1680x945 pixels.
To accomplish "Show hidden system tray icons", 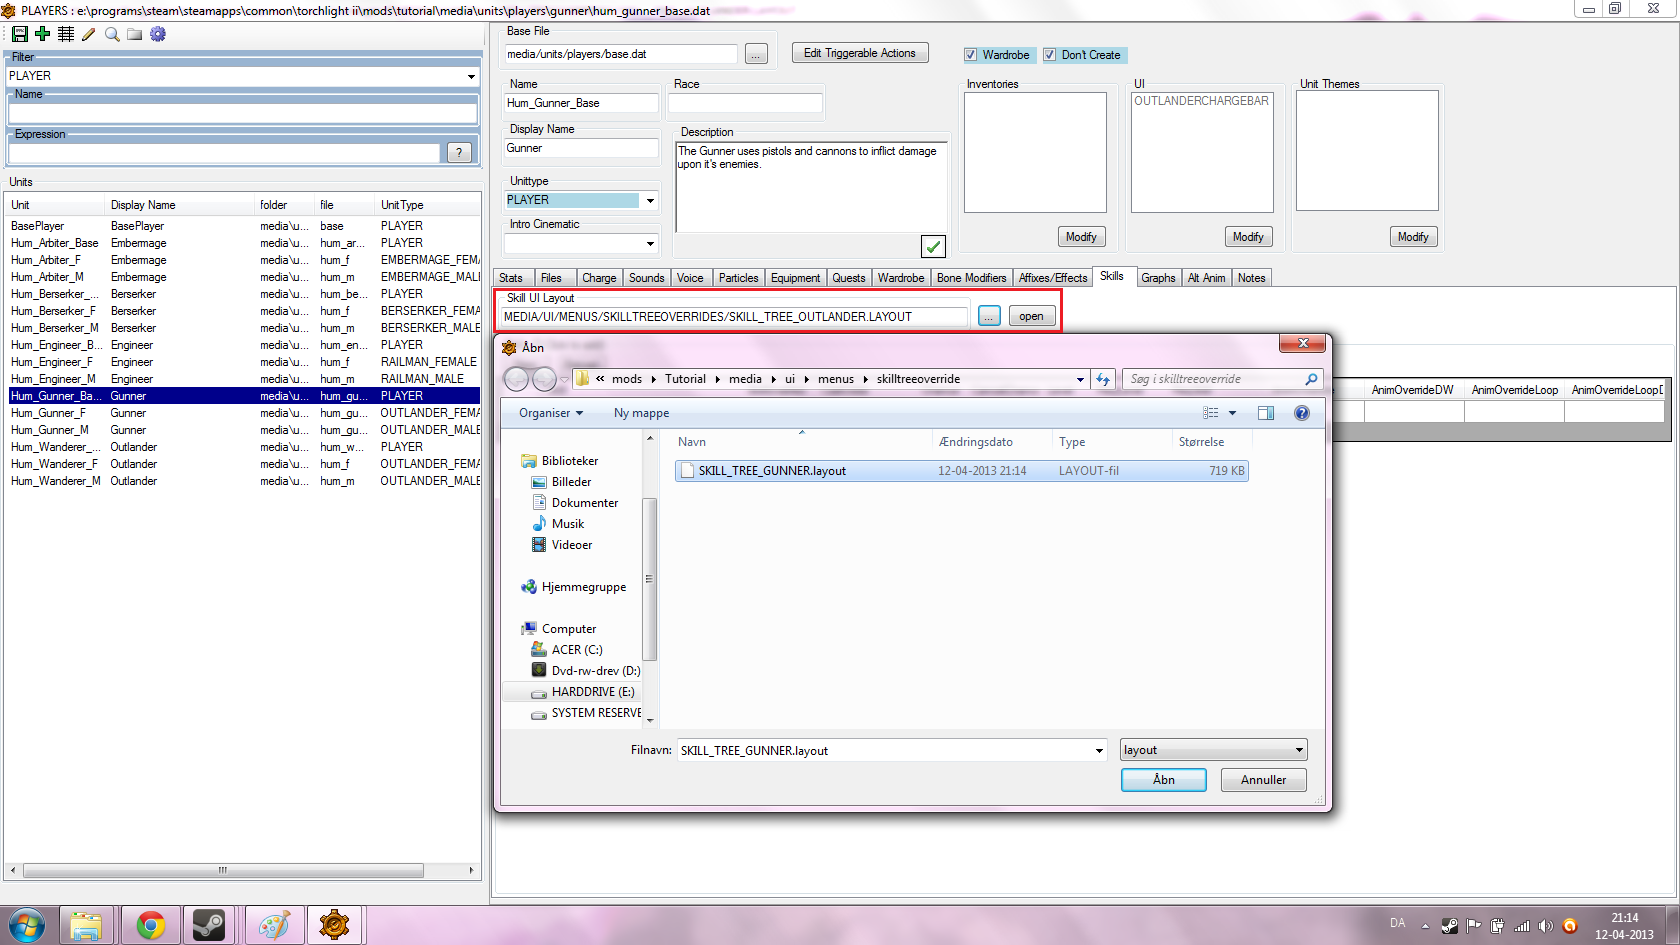I will [1425, 926].
